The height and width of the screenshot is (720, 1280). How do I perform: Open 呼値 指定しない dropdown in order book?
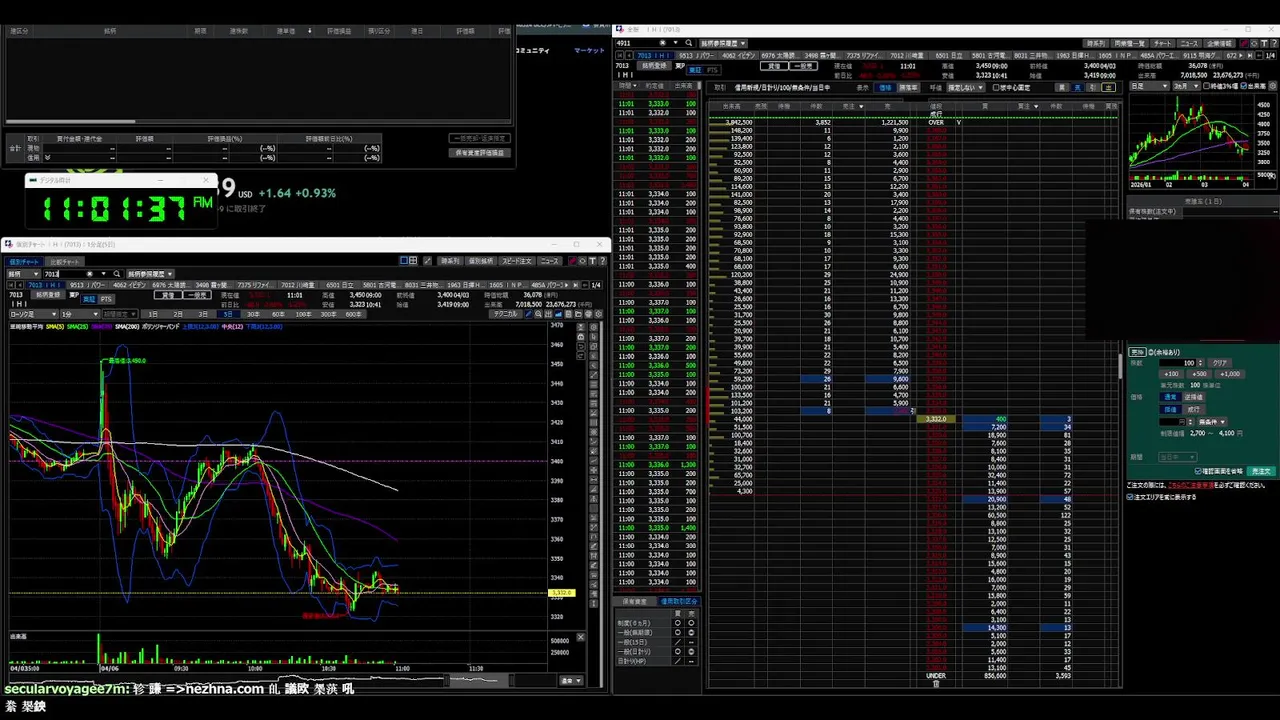pos(966,88)
